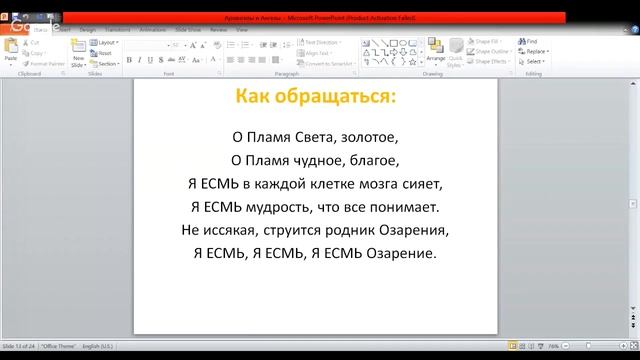Toggle Strikethrough formatting

coord(171,60)
